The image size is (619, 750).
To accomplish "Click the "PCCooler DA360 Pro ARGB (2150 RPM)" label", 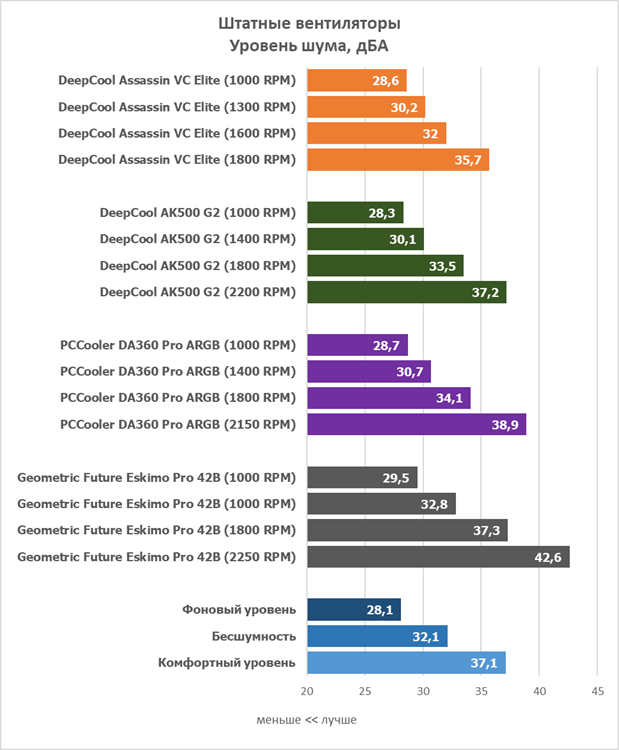I will [x=178, y=424].
